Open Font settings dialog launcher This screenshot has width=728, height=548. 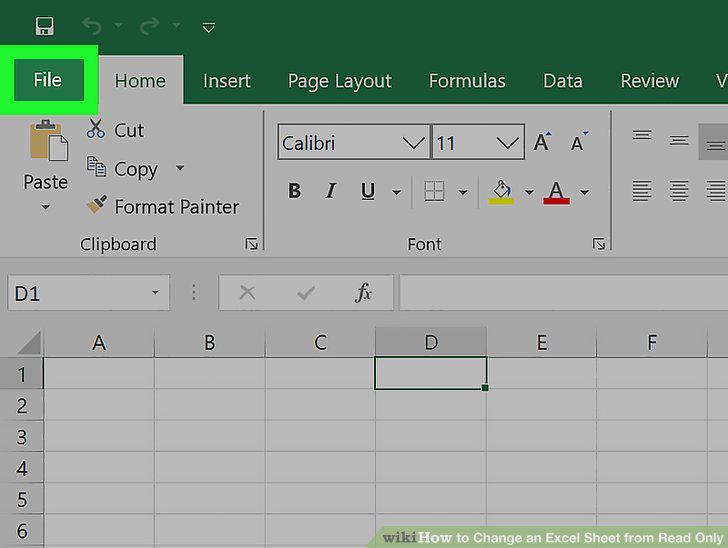[598, 244]
